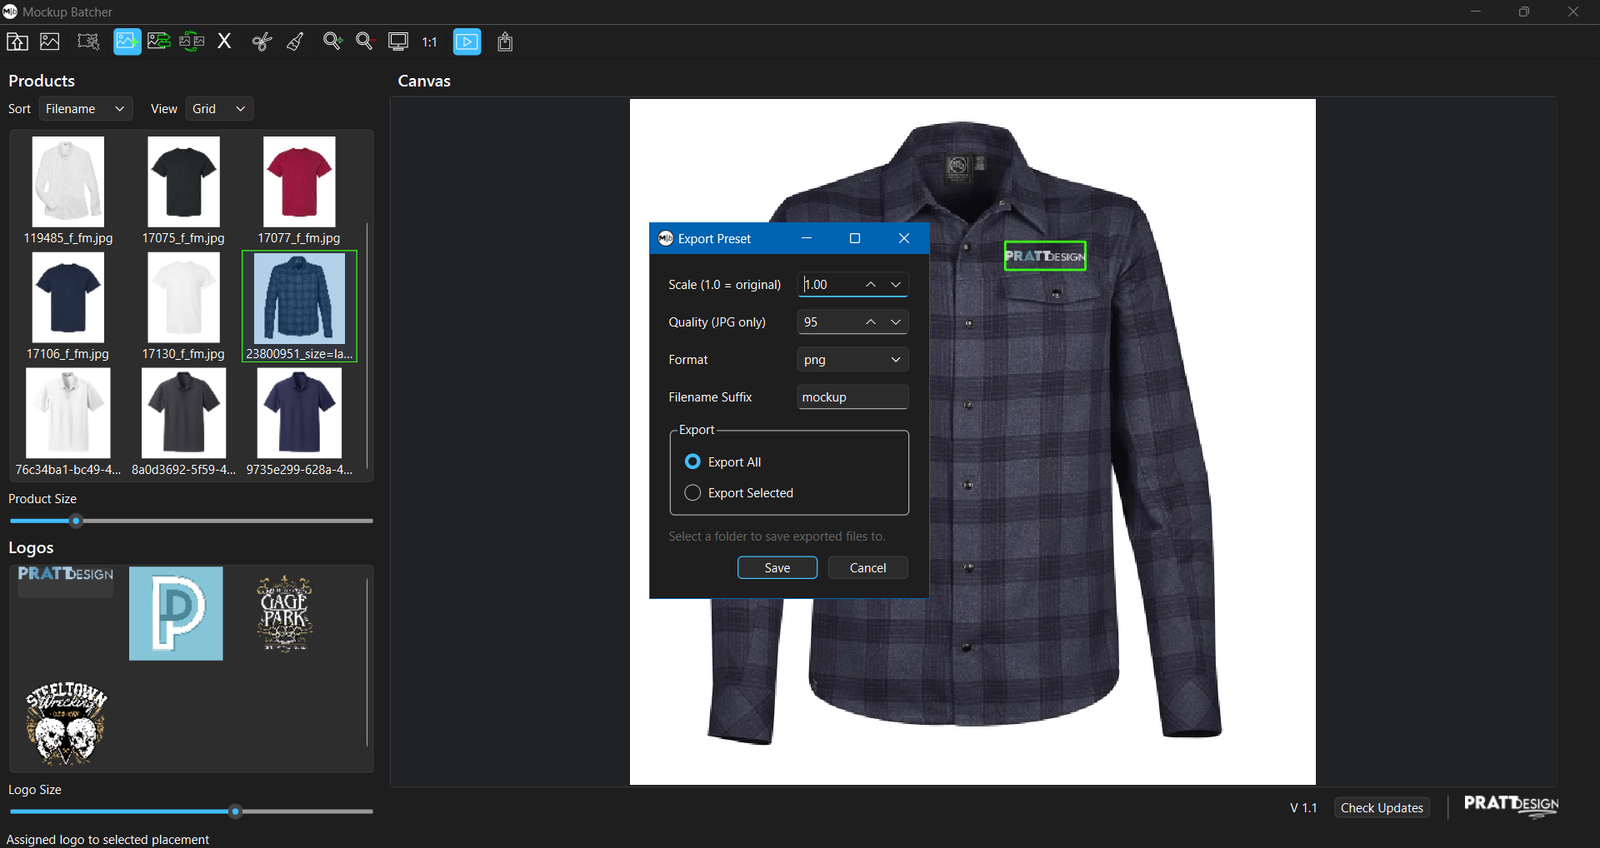The width and height of the screenshot is (1600, 848).
Task: Select the Export Selected radio button
Action: tap(692, 493)
